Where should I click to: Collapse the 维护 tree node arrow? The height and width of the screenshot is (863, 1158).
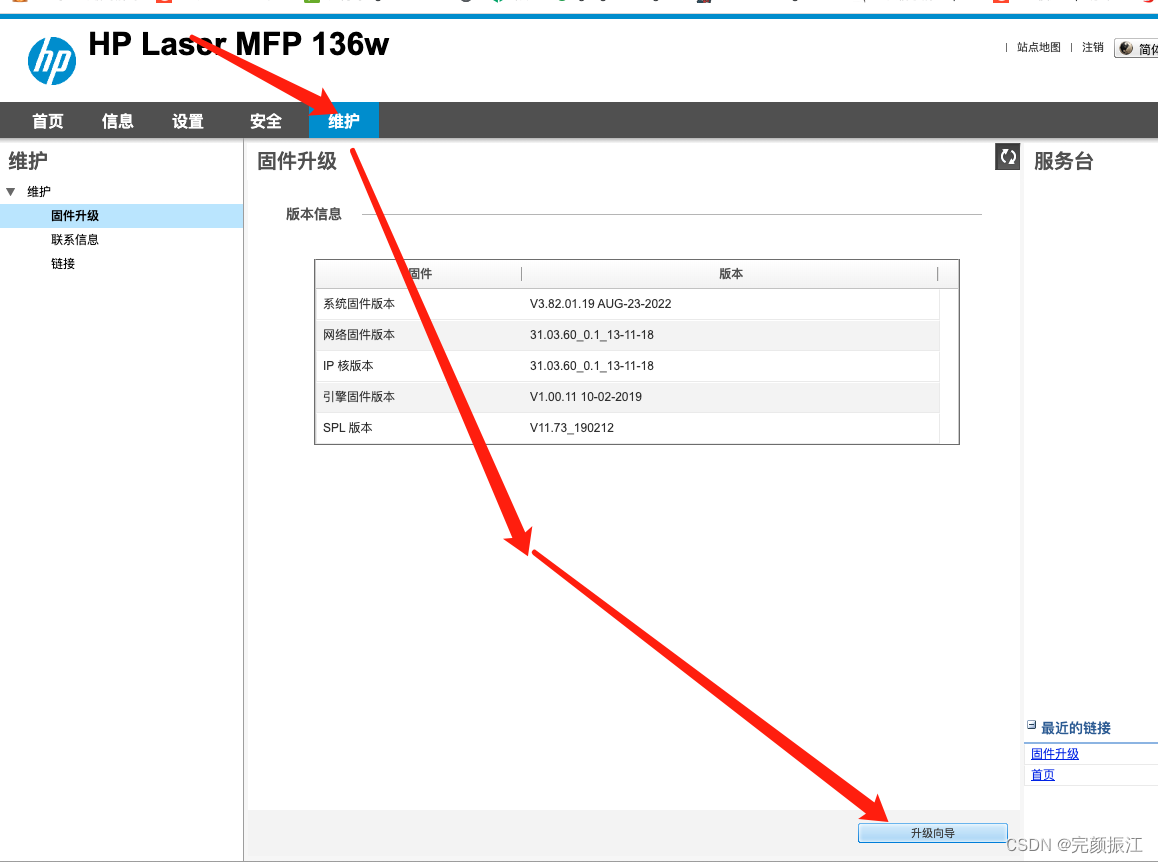click(11, 192)
